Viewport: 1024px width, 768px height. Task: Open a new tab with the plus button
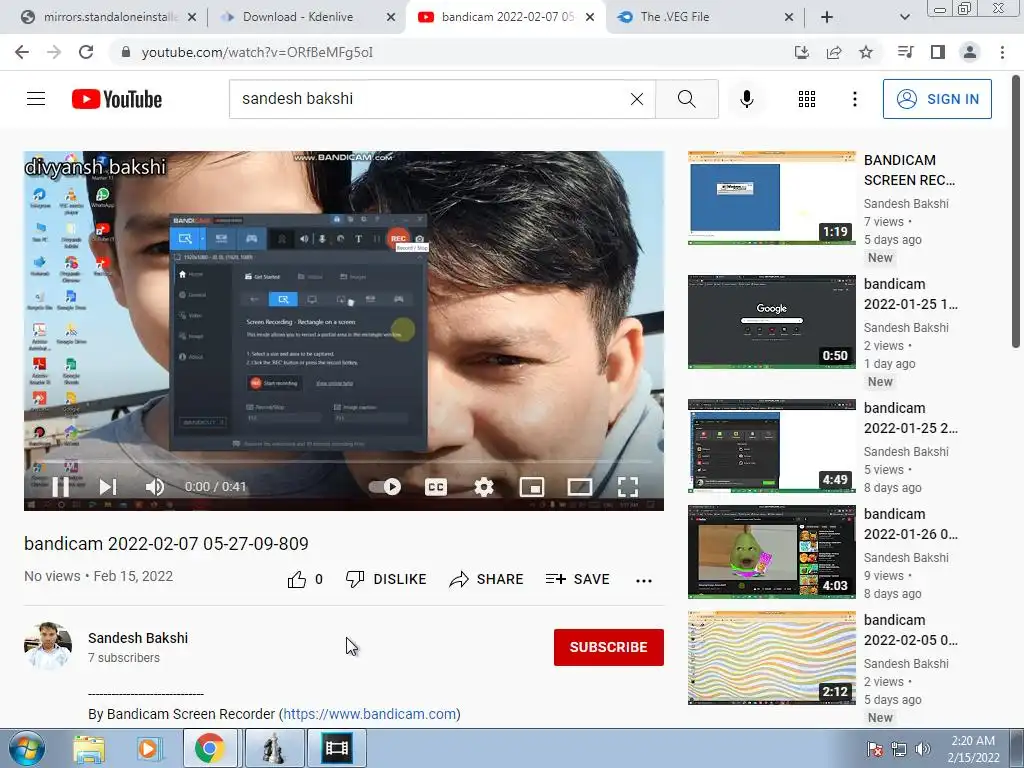pos(827,17)
